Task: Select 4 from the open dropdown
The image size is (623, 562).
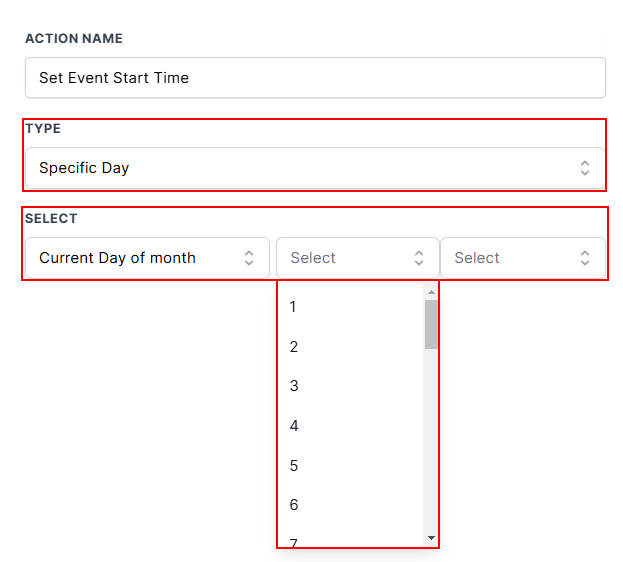Action: [294, 426]
